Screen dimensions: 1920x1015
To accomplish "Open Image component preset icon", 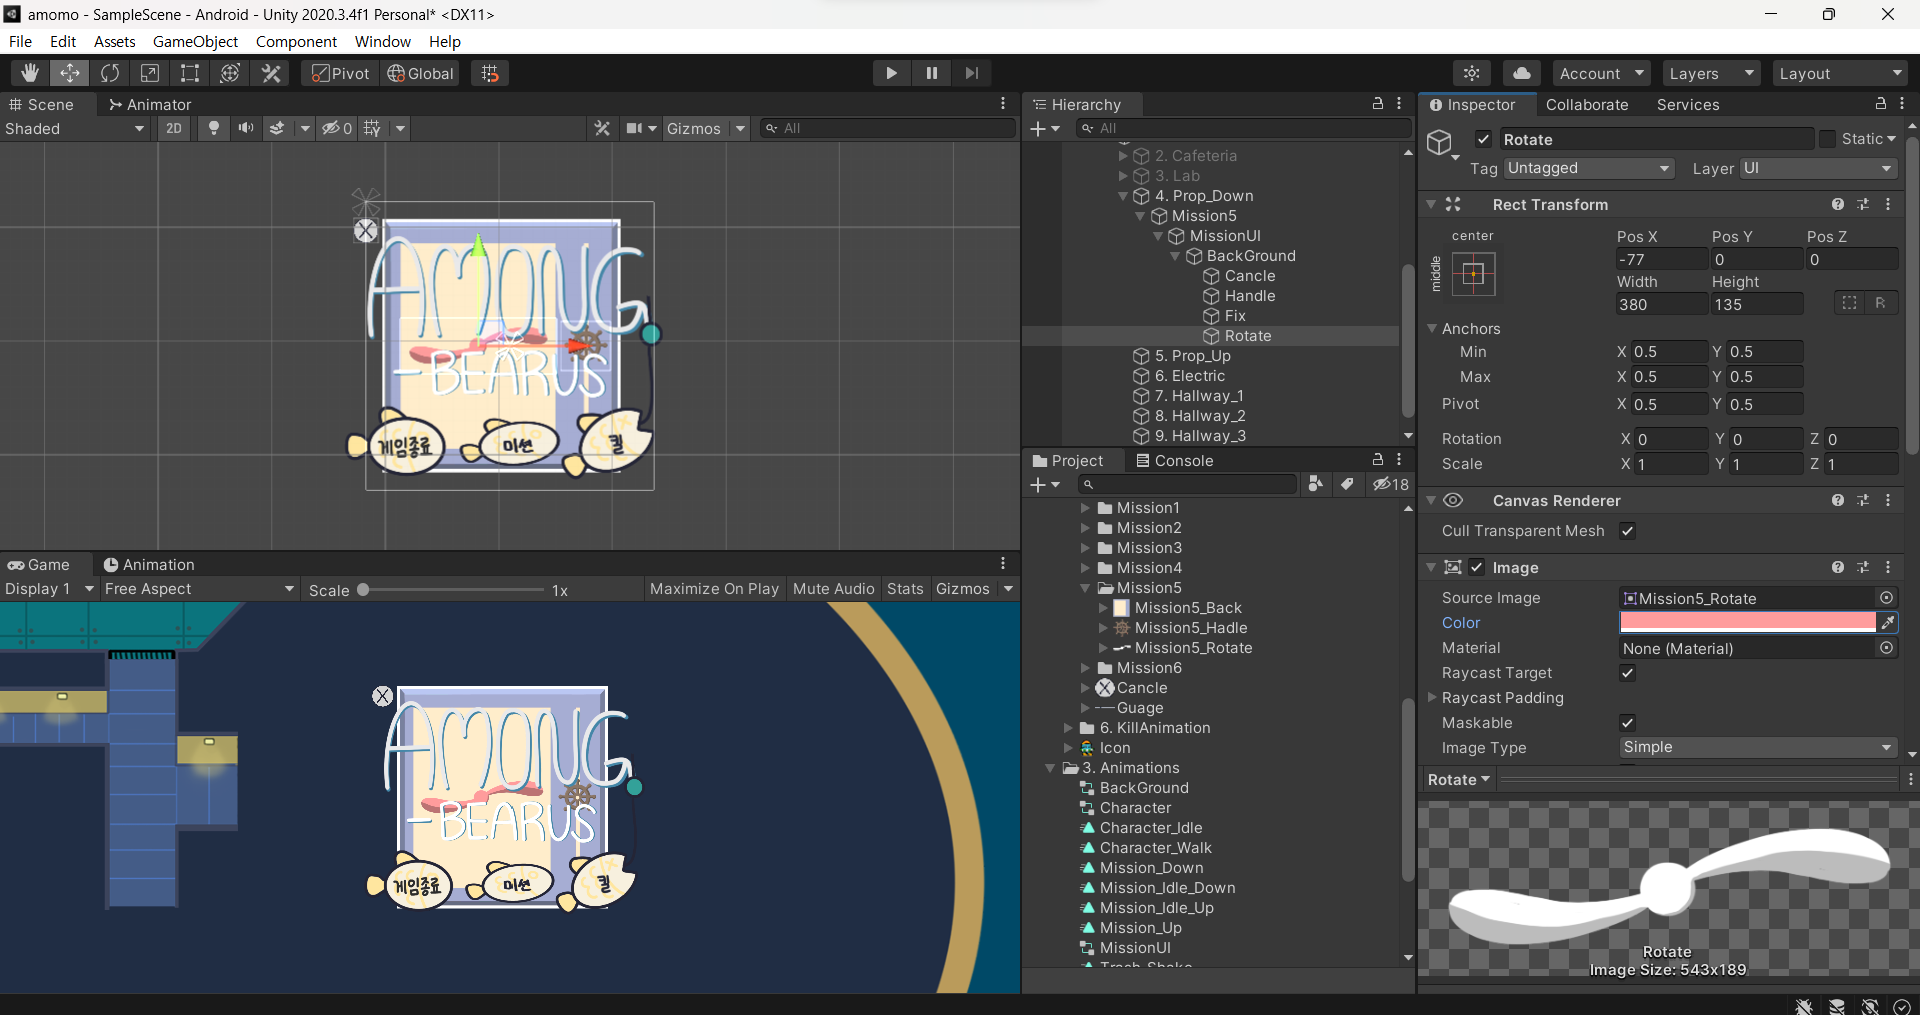I will pos(1863,567).
